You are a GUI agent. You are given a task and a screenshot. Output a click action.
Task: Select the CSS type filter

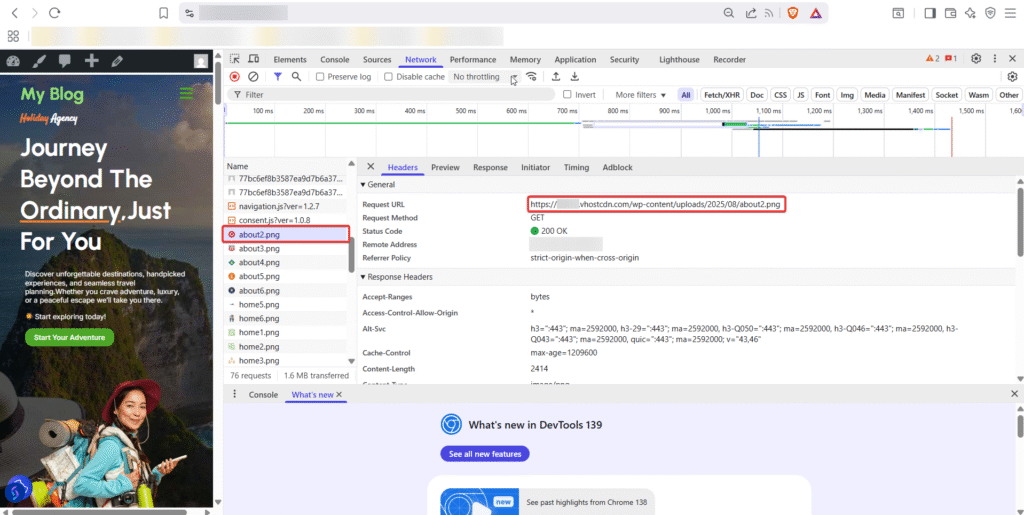[x=780, y=95]
